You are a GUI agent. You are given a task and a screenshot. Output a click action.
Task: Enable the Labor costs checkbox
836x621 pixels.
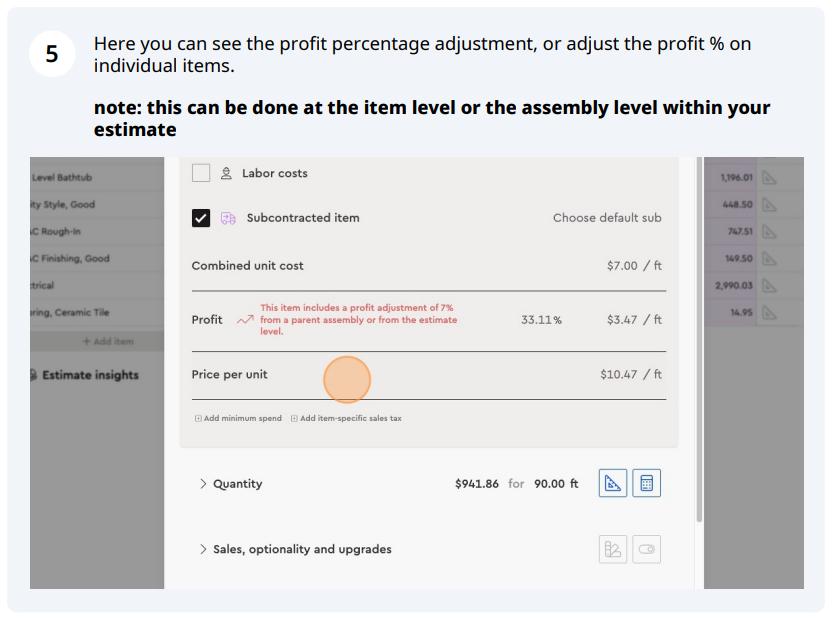coord(201,173)
